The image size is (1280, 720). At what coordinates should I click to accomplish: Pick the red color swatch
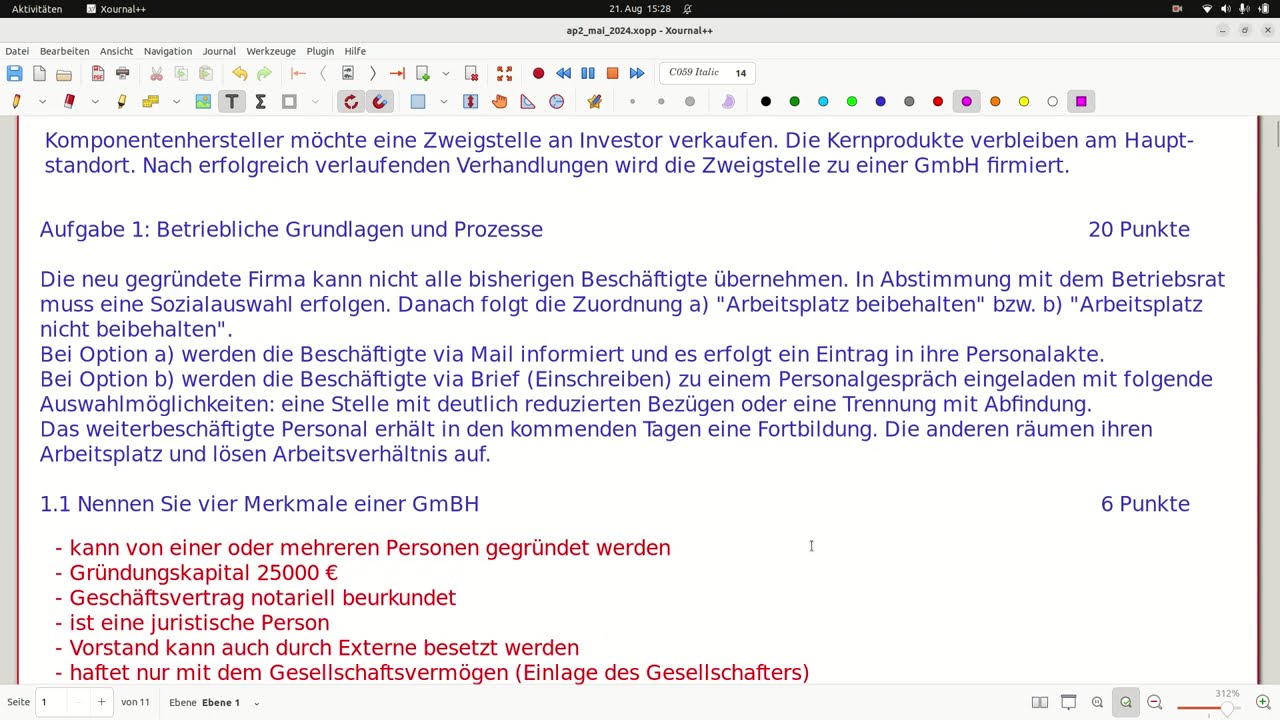(938, 101)
